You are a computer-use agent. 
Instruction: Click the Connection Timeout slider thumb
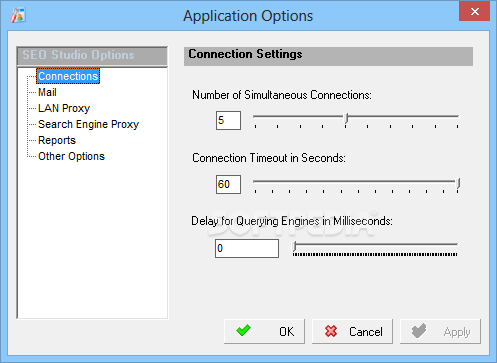459,183
